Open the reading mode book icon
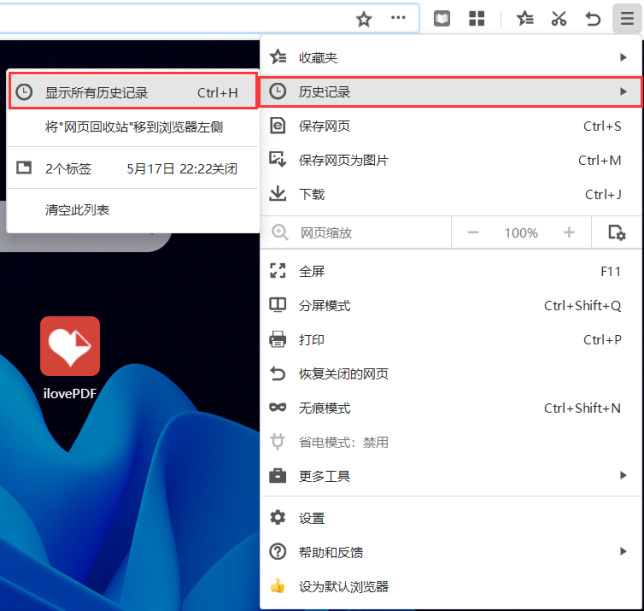Screen dimensions: 644x611 pos(442,18)
